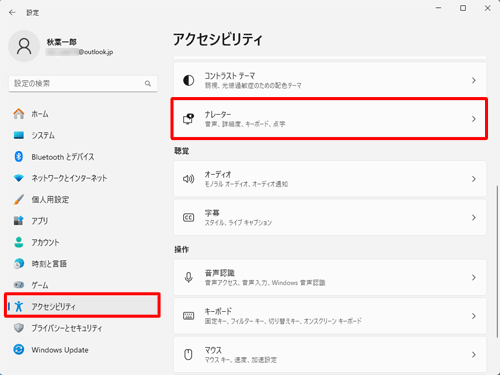Expand the キーボード row chevron
This screenshot has width=500, height=375.
point(474,316)
